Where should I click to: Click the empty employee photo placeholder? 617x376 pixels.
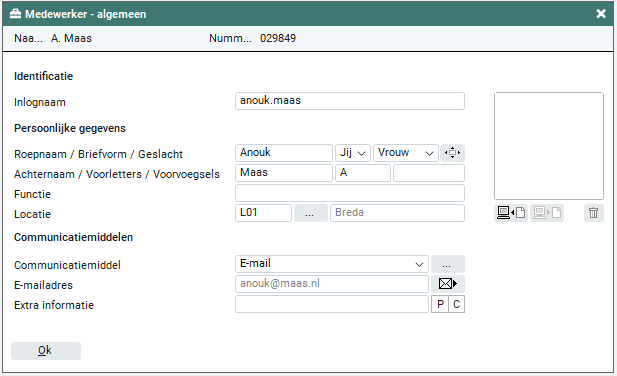click(549, 146)
